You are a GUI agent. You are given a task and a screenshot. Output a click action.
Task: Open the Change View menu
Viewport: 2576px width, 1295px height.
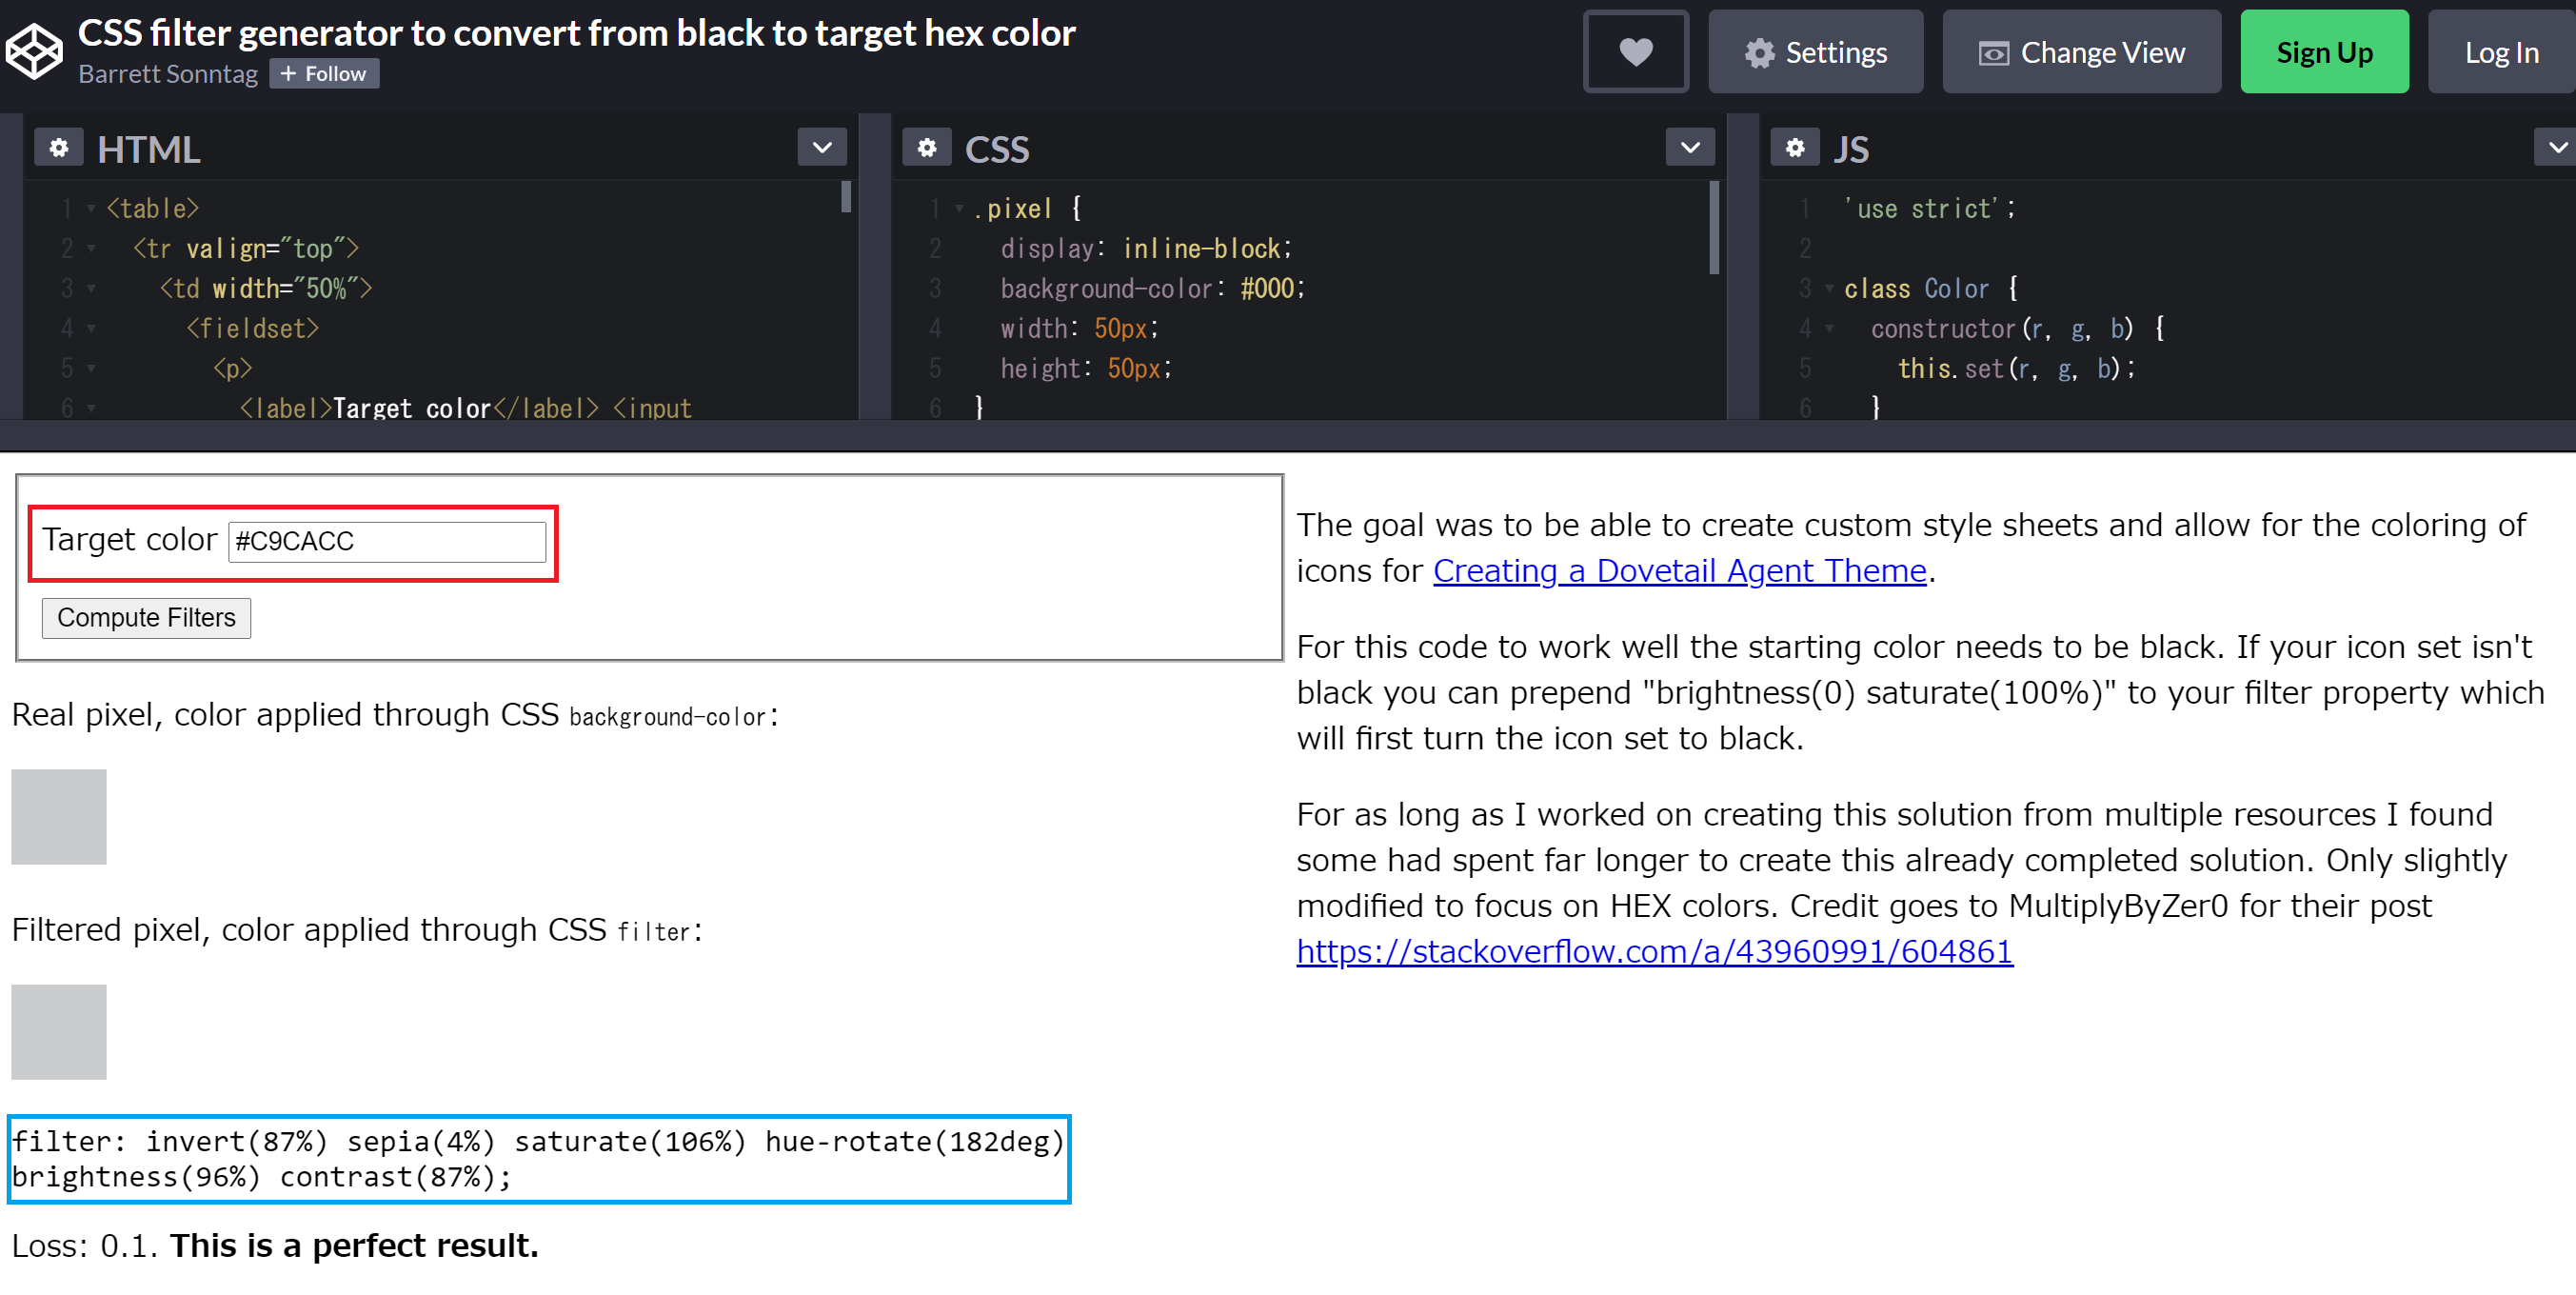(2081, 52)
